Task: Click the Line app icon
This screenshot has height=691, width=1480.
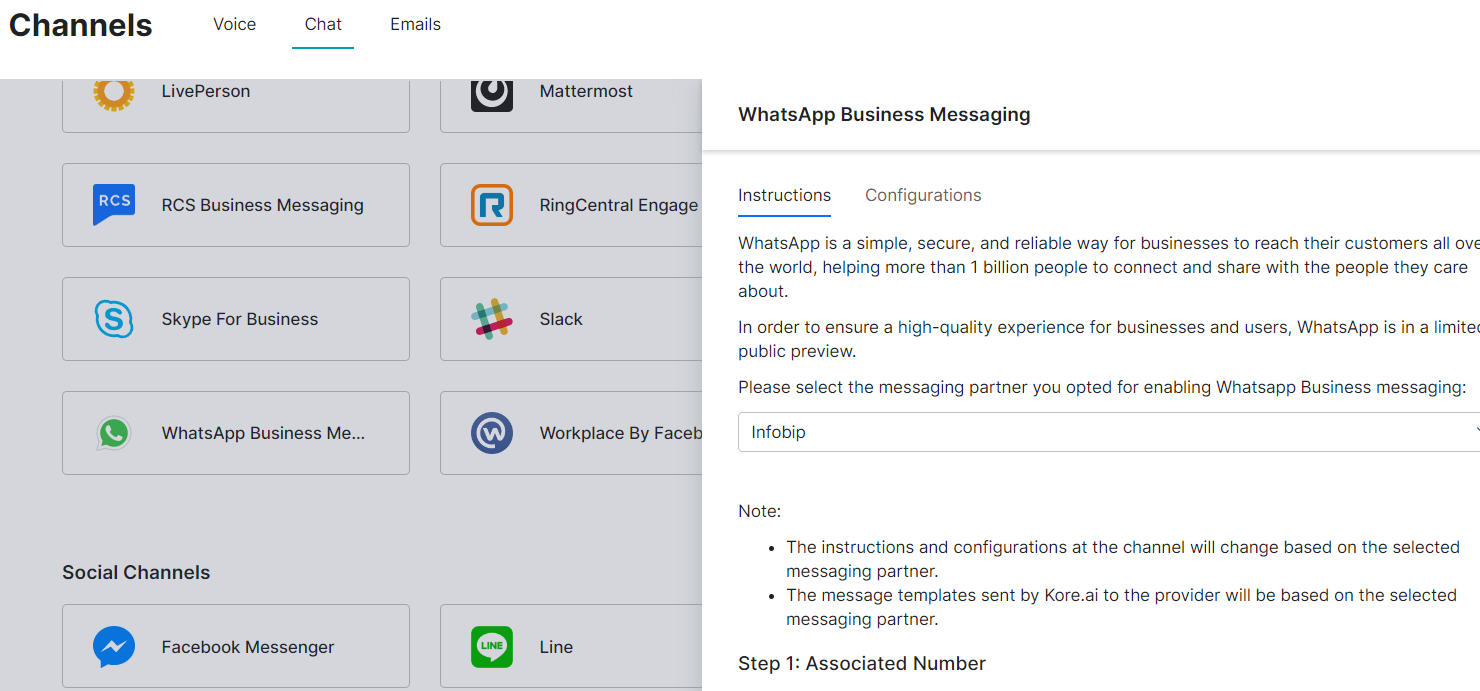Action: pos(492,647)
